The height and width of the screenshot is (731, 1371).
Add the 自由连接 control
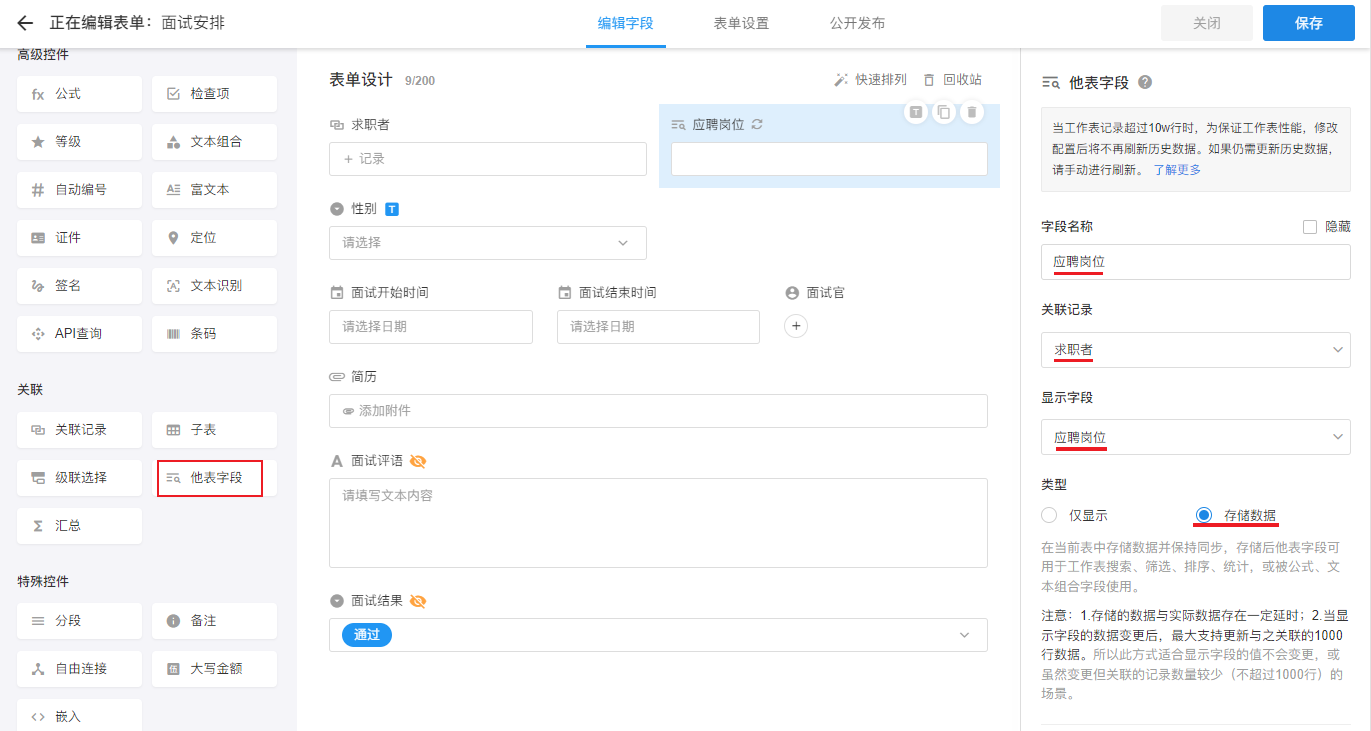pos(79,669)
